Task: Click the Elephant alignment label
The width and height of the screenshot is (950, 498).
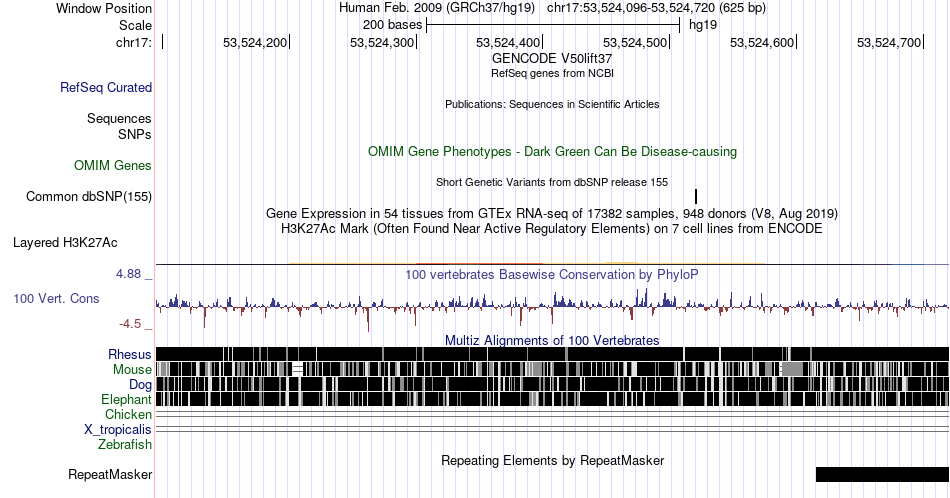Action: coord(126,399)
